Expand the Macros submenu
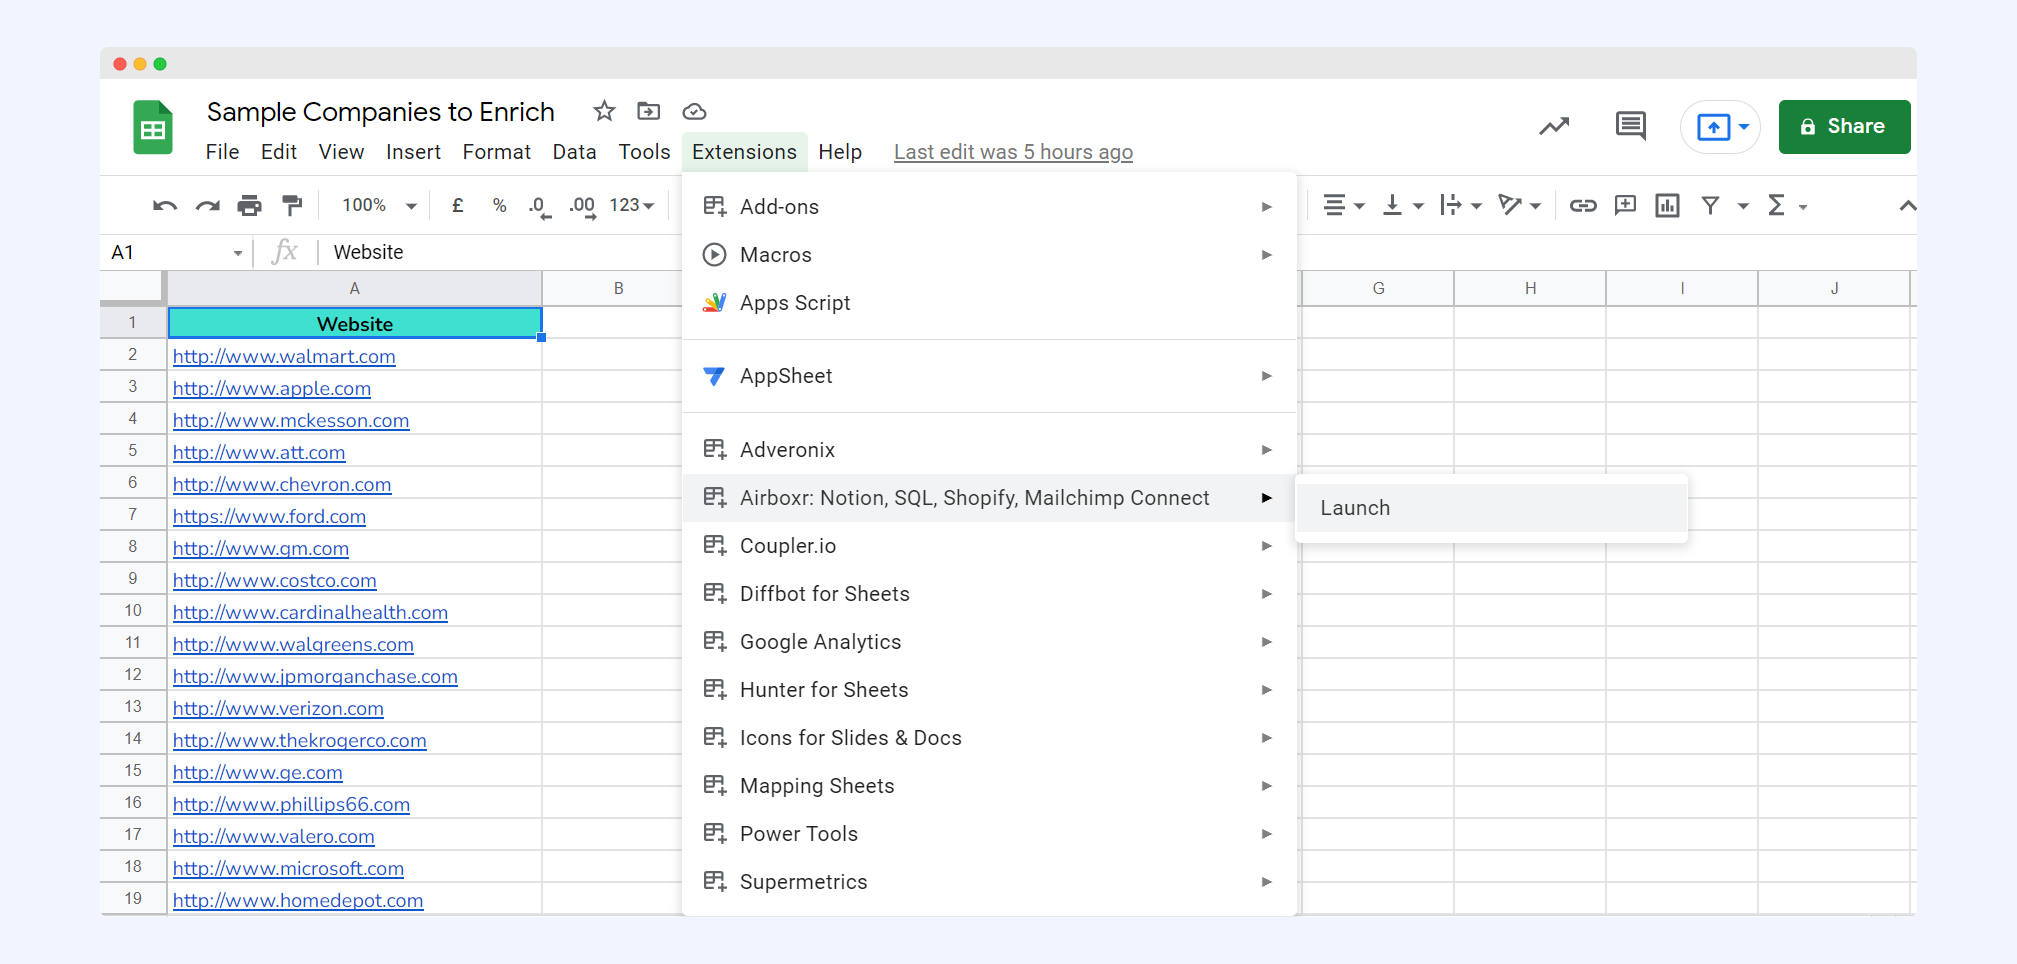Viewport: 2017px width, 964px height. coord(989,254)
